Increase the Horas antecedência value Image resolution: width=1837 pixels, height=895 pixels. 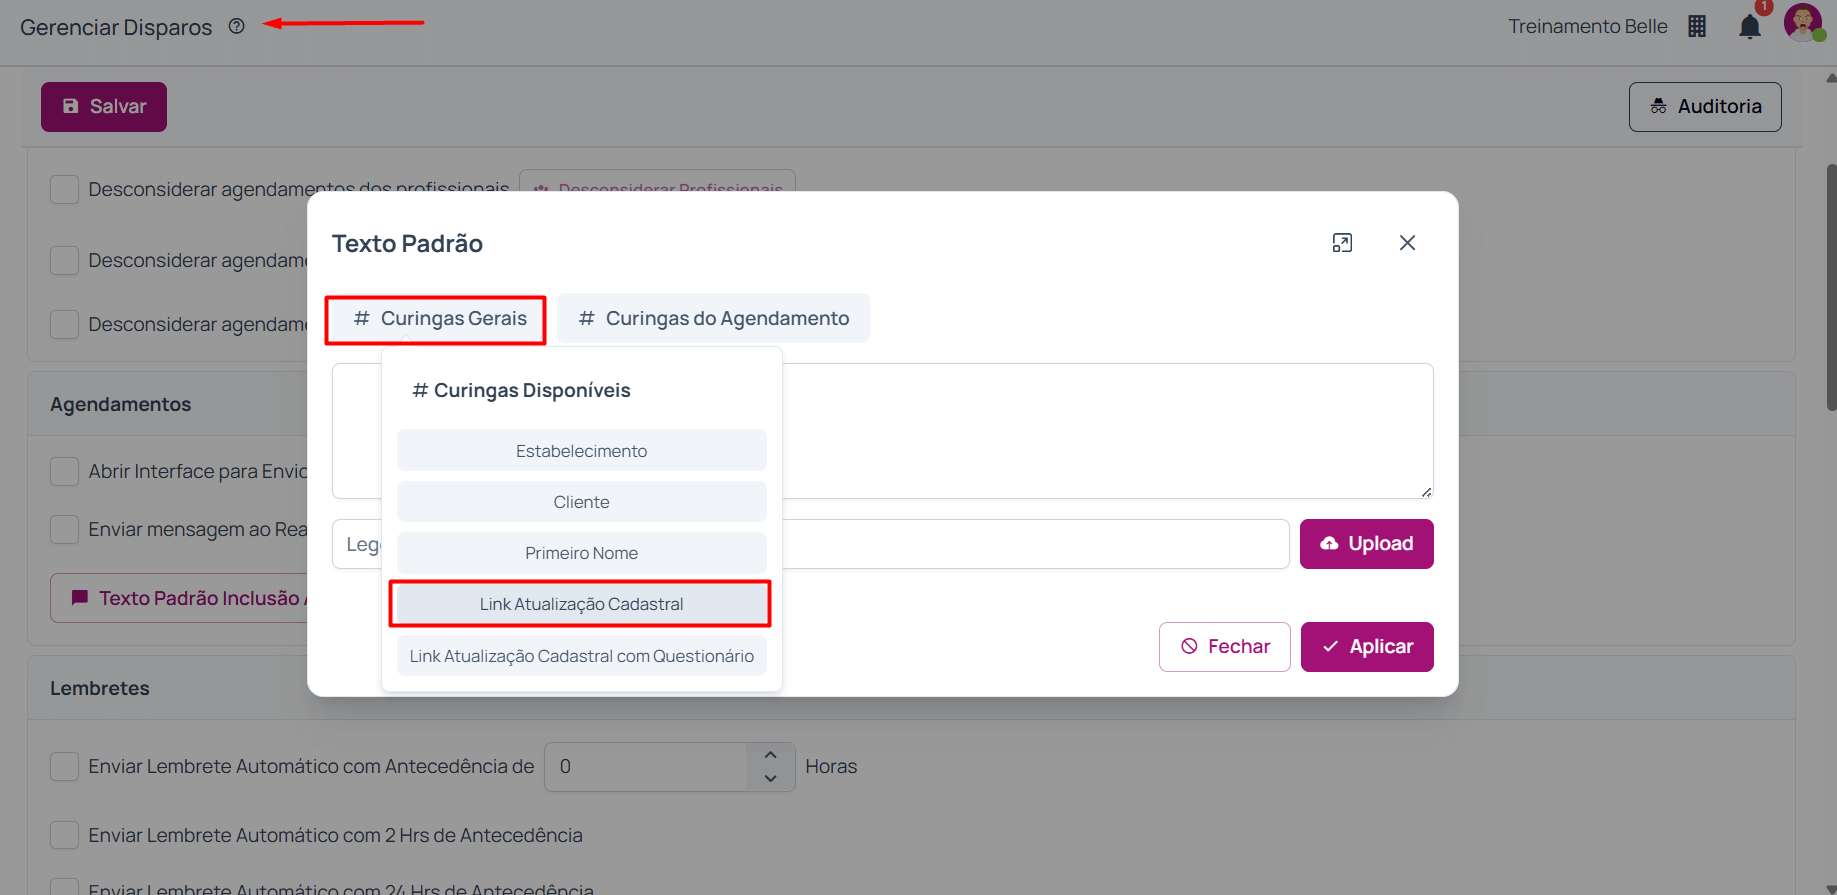click(770, 755)
